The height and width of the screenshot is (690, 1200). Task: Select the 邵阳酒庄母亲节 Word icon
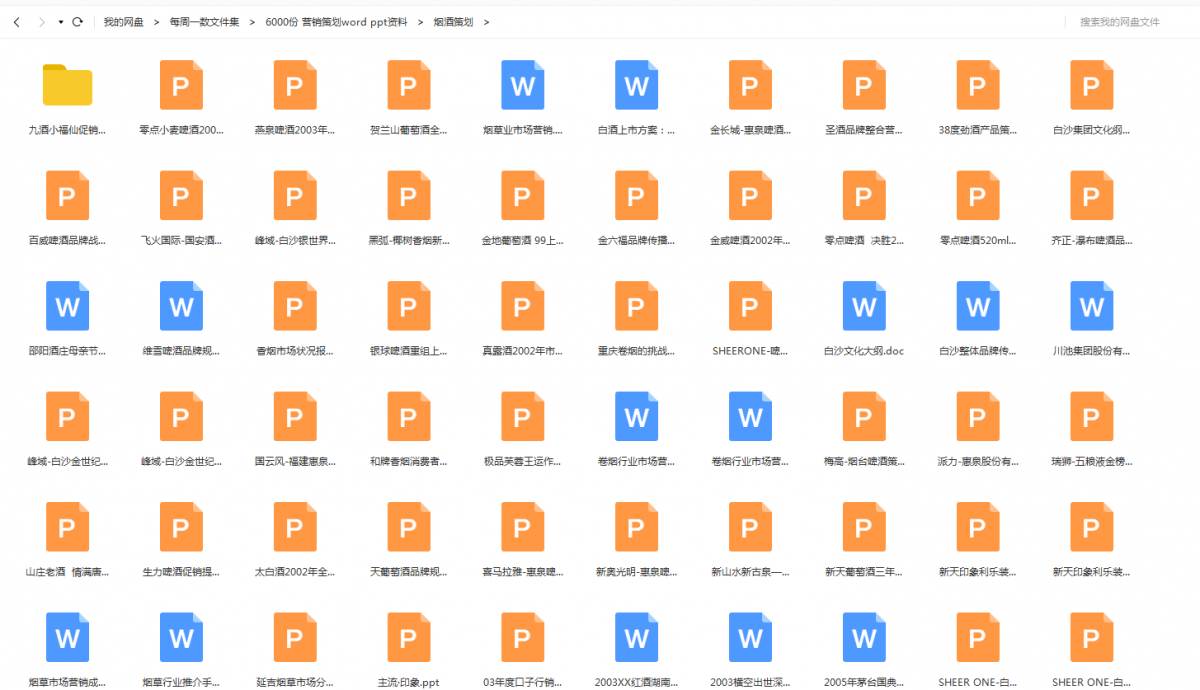pos(68,306)
